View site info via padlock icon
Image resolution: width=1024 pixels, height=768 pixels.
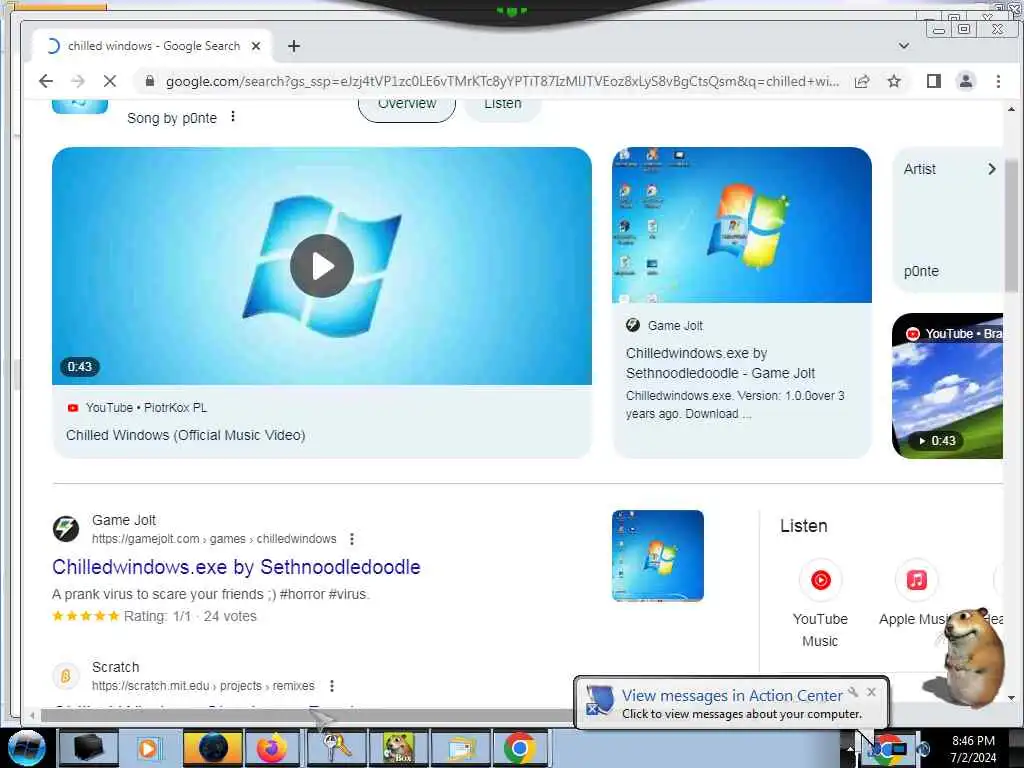150,81
